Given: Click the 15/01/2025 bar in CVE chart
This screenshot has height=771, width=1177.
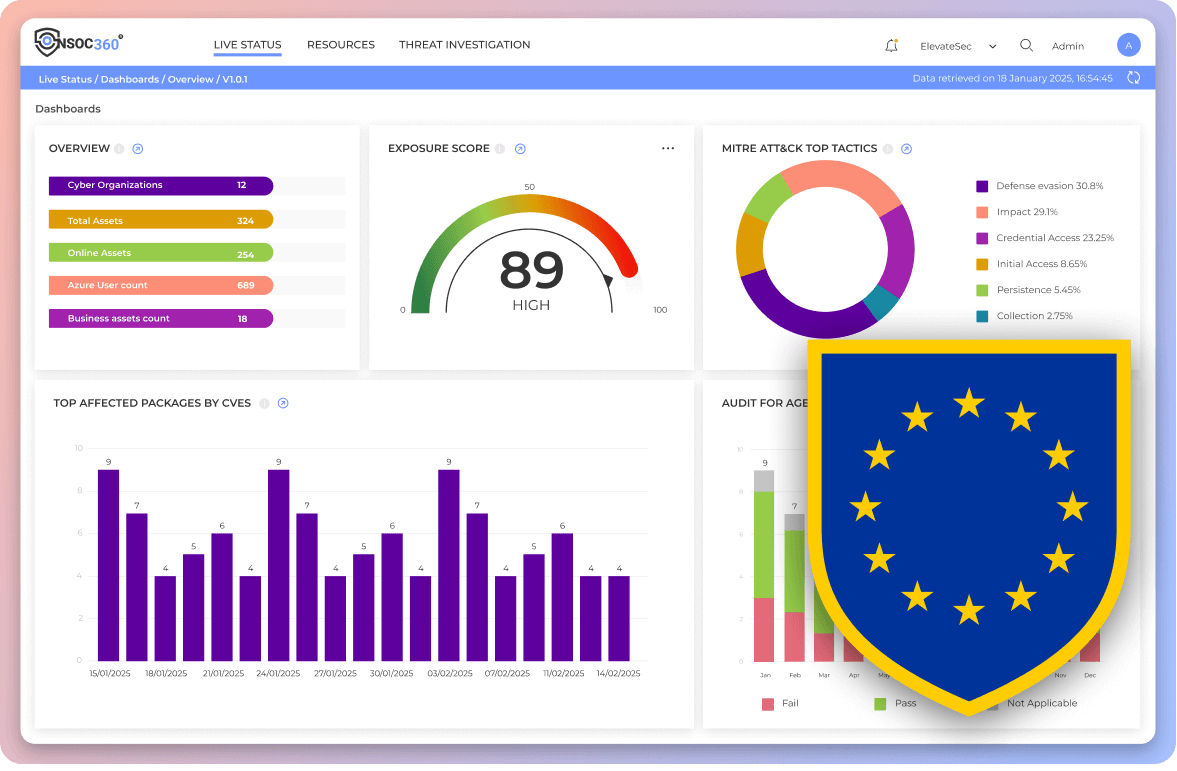Looking at the screenshot, I should pos(109,565).
